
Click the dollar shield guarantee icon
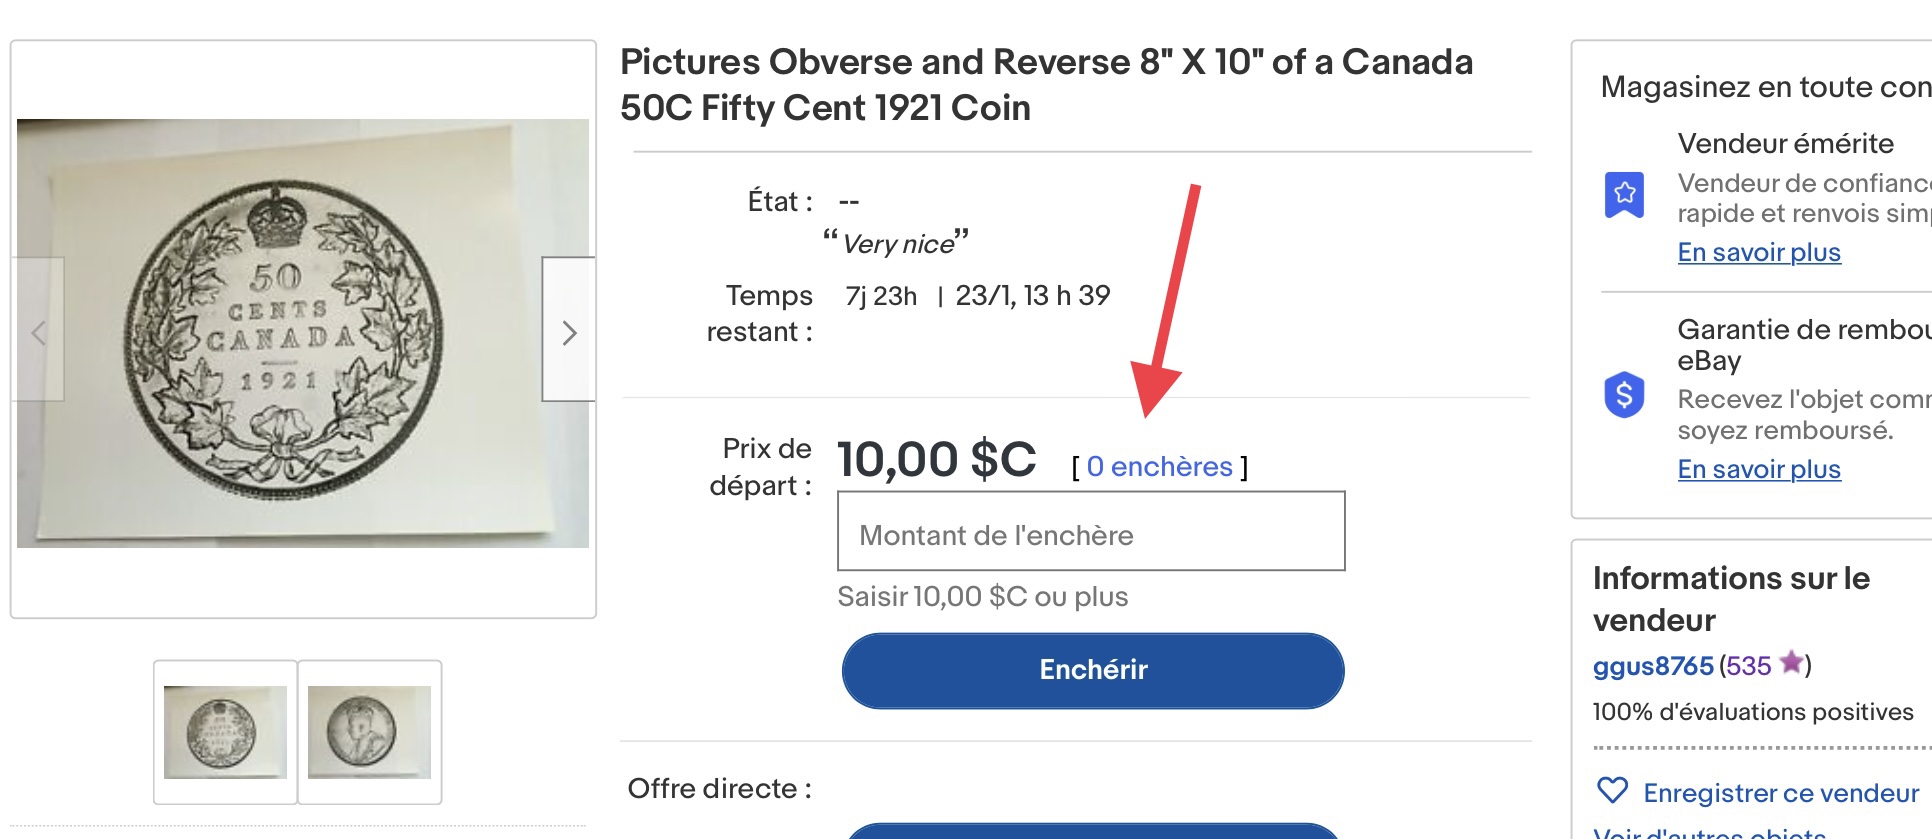tap(1624, 395)
